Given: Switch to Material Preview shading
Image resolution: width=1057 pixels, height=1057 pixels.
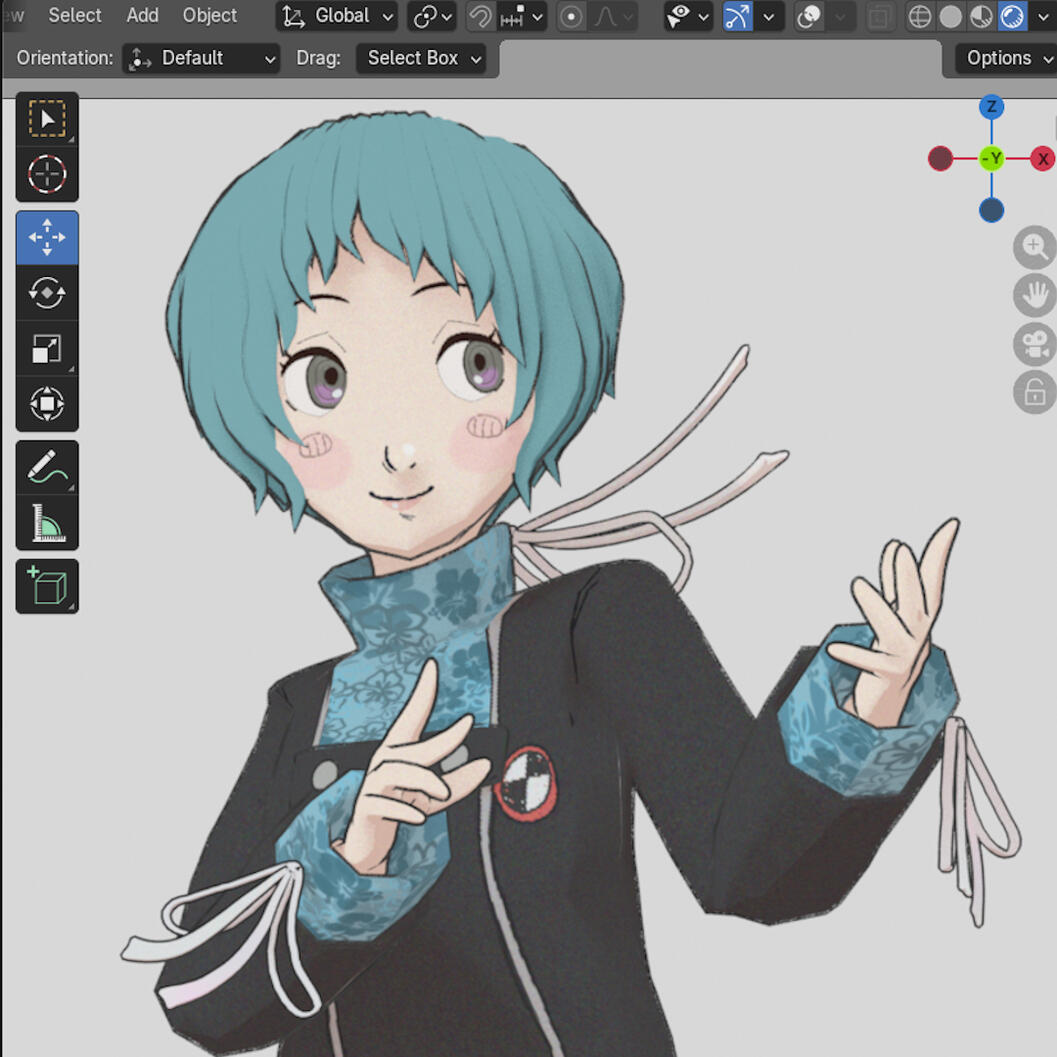Looking at the screenshot, I should click(981, 16).
